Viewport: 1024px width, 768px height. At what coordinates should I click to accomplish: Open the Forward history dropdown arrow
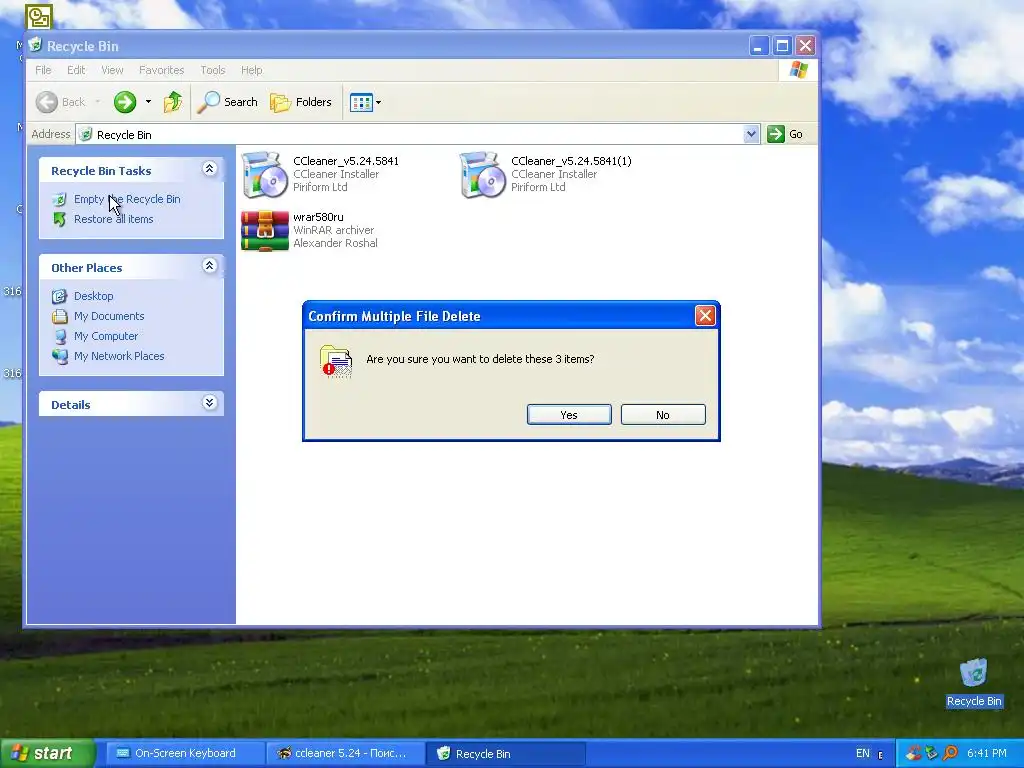(148, 102)
